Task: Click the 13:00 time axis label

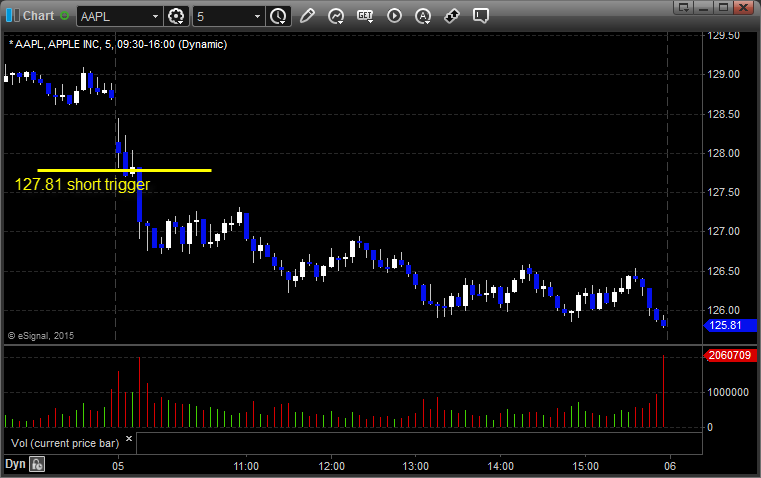Action: [x=416, y=466]
